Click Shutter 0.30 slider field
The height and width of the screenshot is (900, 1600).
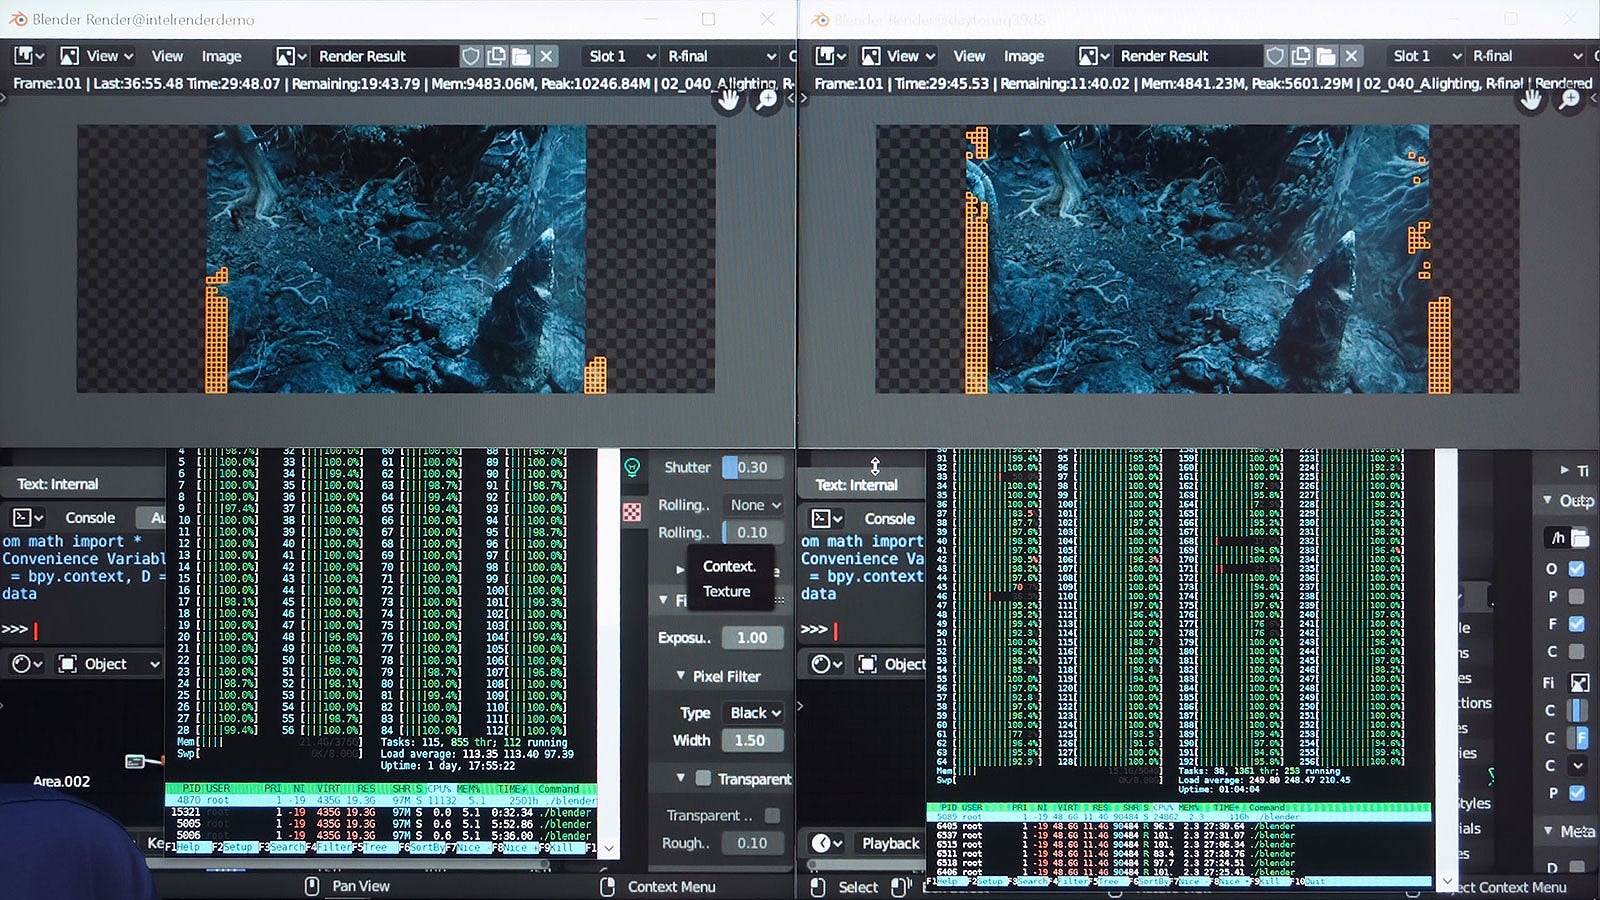pyautogui.click(x=753, y=467)
